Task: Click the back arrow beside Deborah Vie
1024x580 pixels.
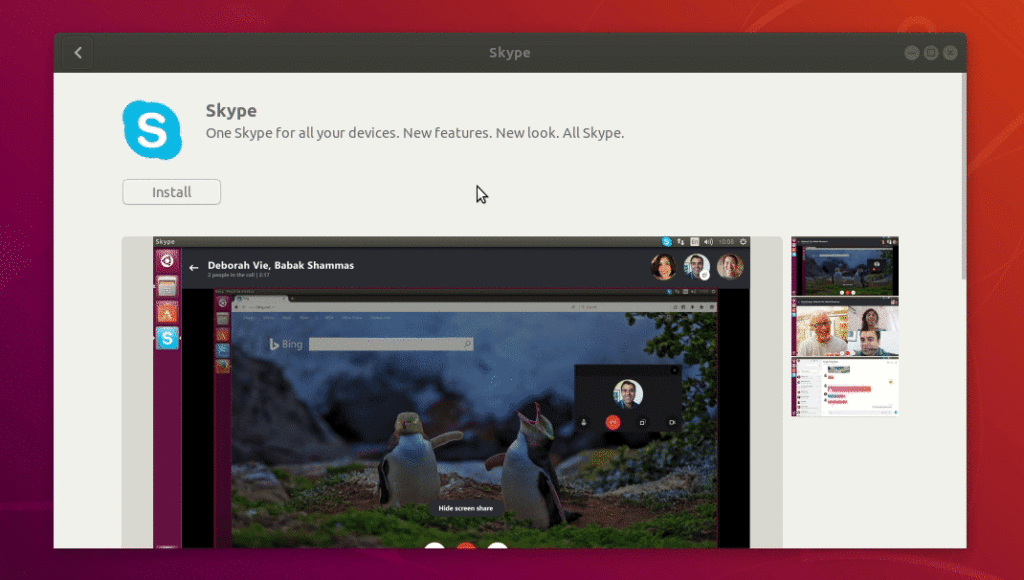Action: 193,267
